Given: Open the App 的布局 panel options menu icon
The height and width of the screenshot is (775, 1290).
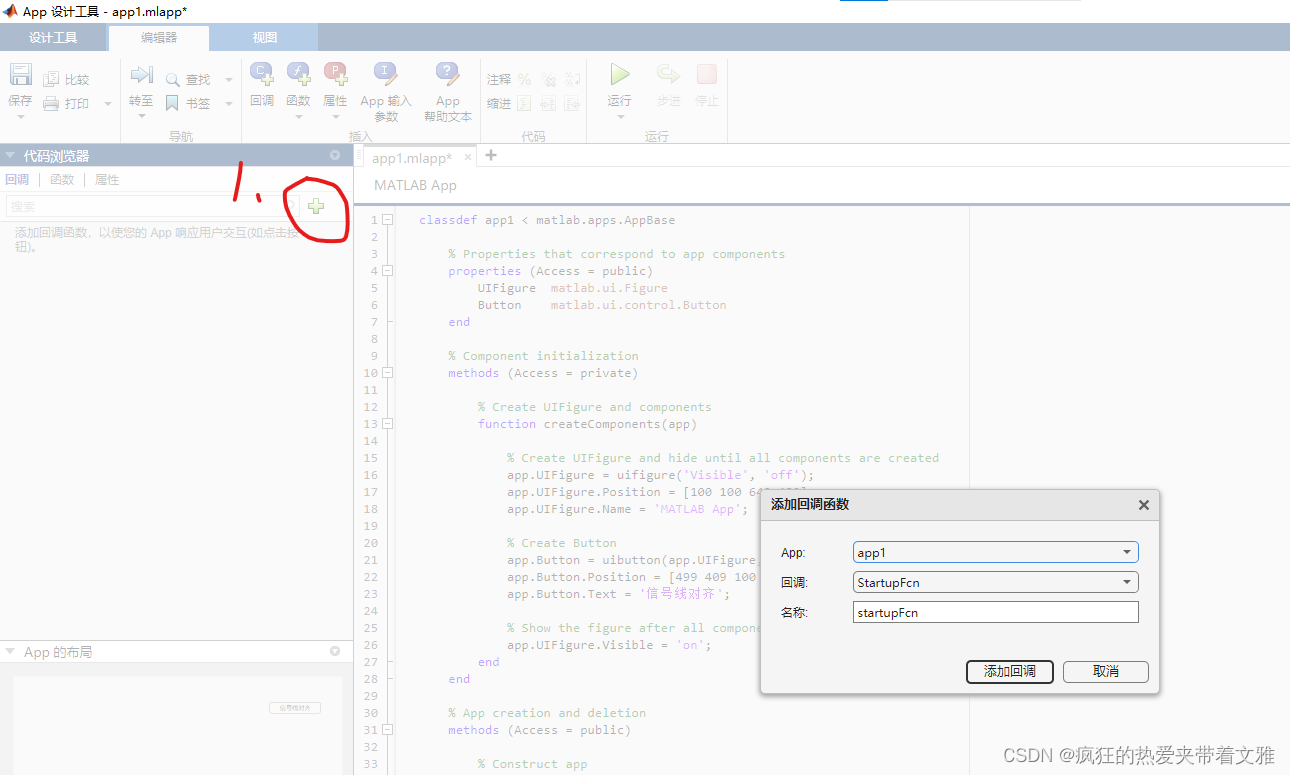Looking at the screenshot, I should point(335,651).
